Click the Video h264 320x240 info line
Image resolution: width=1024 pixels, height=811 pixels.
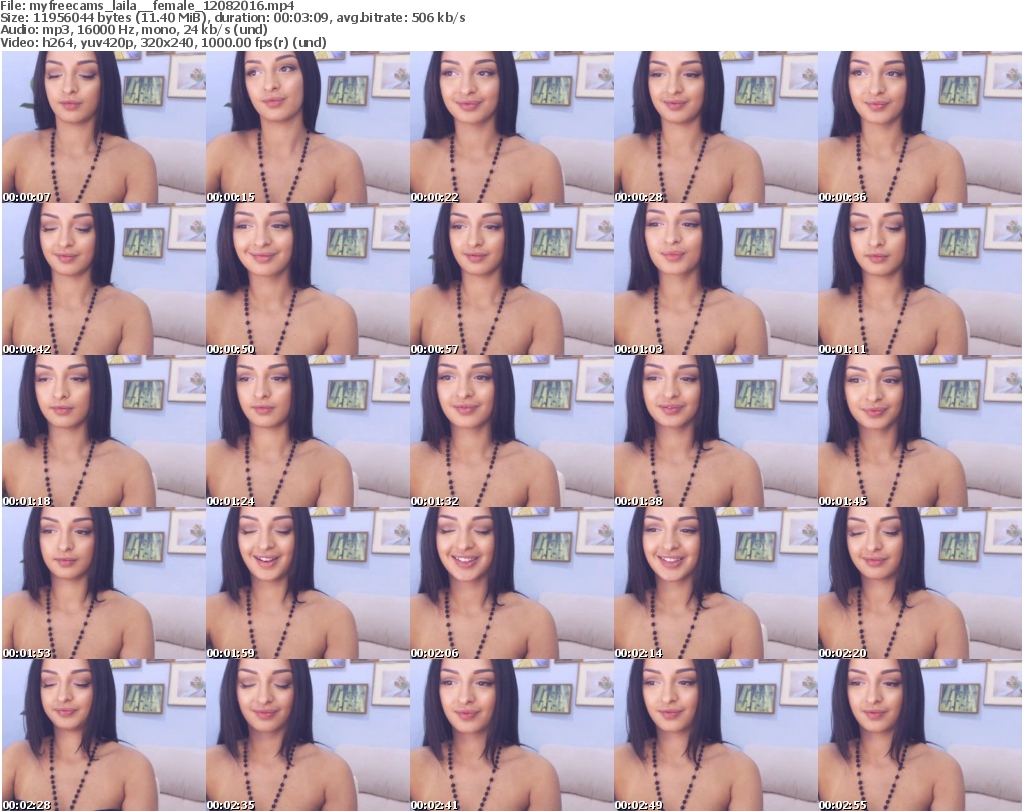[x=163, y=42]
